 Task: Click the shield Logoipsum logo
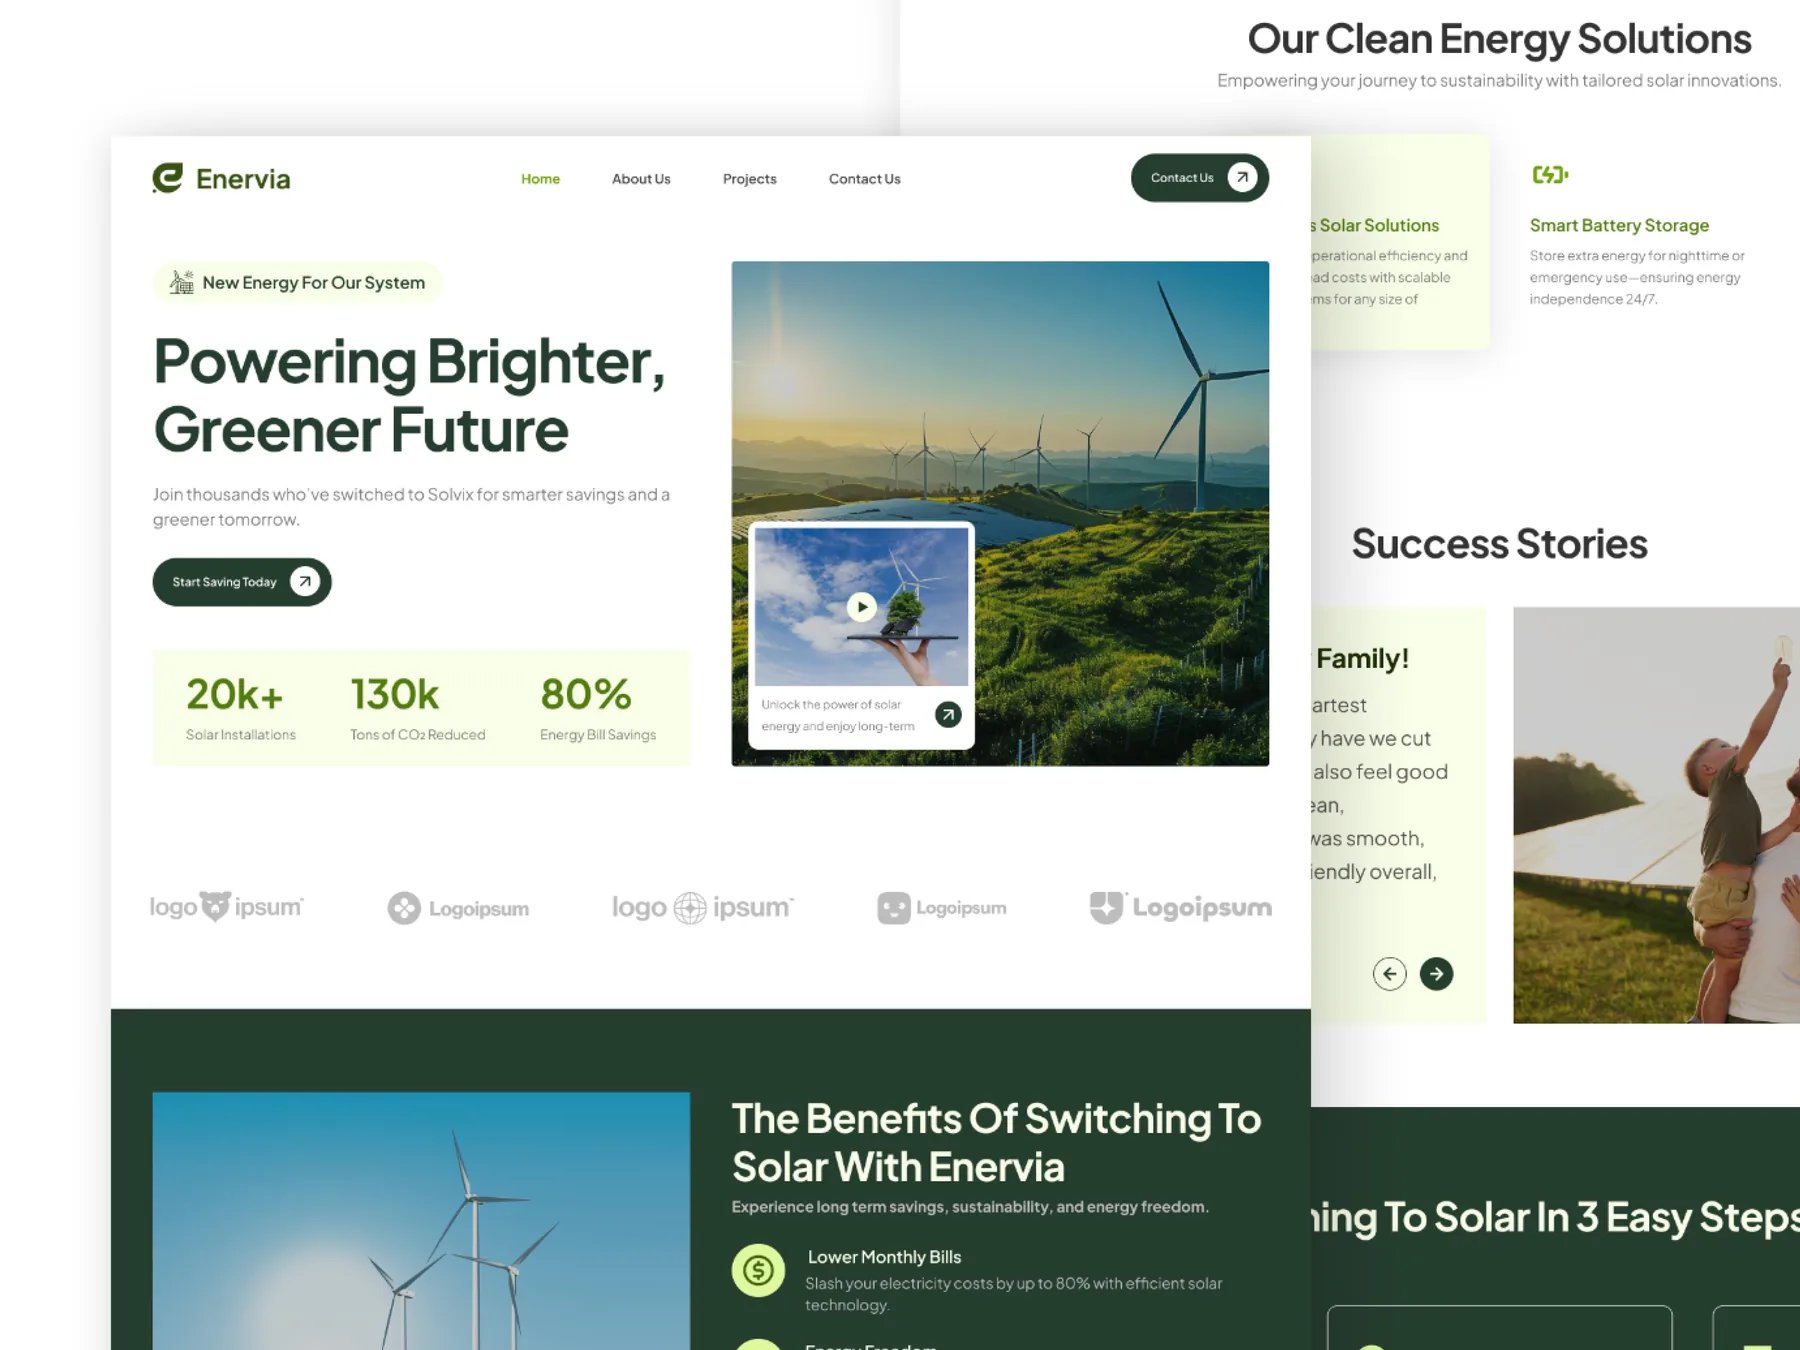1180,907
